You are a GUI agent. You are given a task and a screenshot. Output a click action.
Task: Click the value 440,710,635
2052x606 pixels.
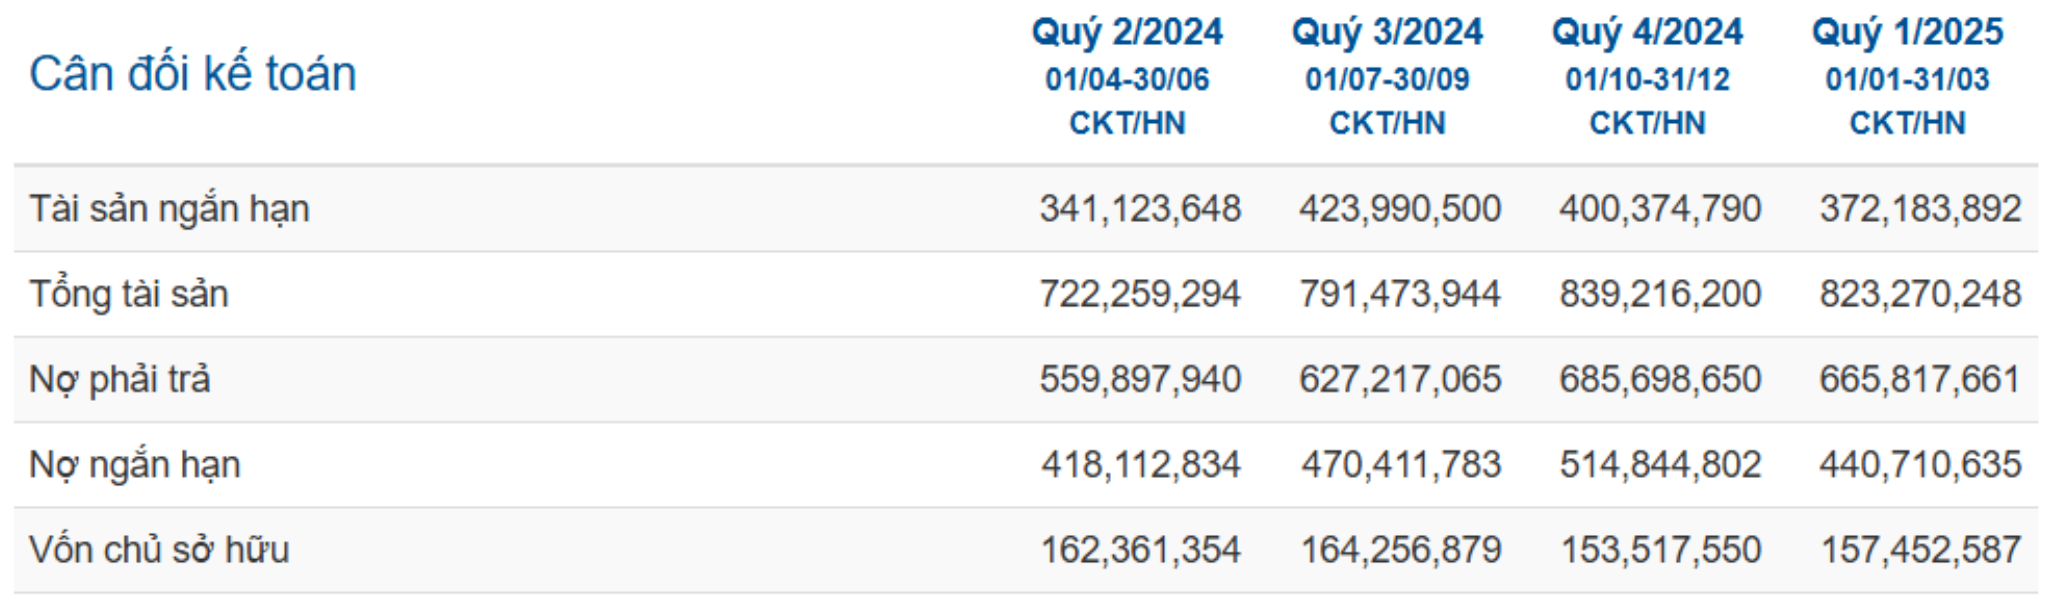click(1920, 464)
